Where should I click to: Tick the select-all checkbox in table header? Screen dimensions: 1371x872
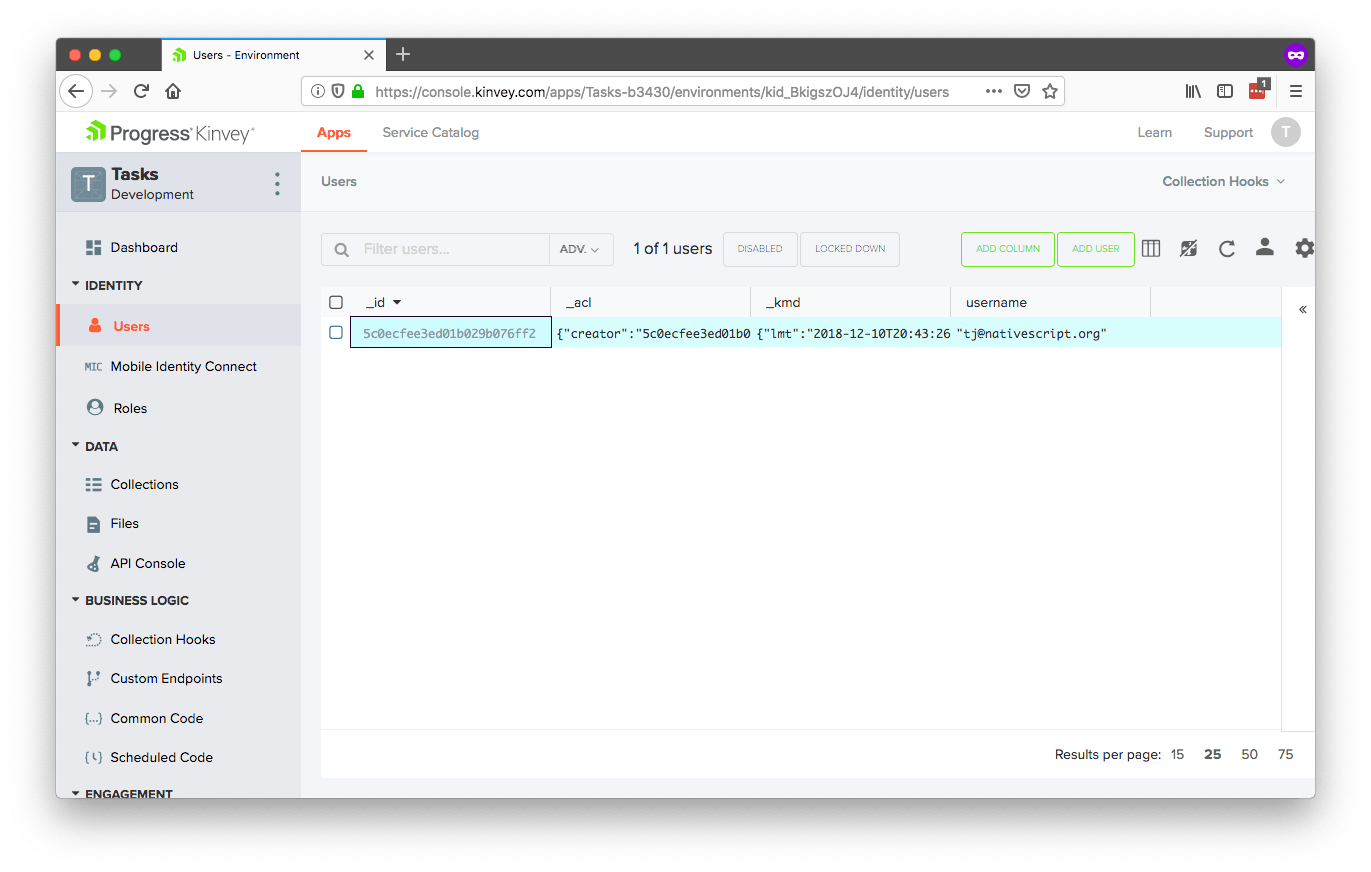coord(336,302)
